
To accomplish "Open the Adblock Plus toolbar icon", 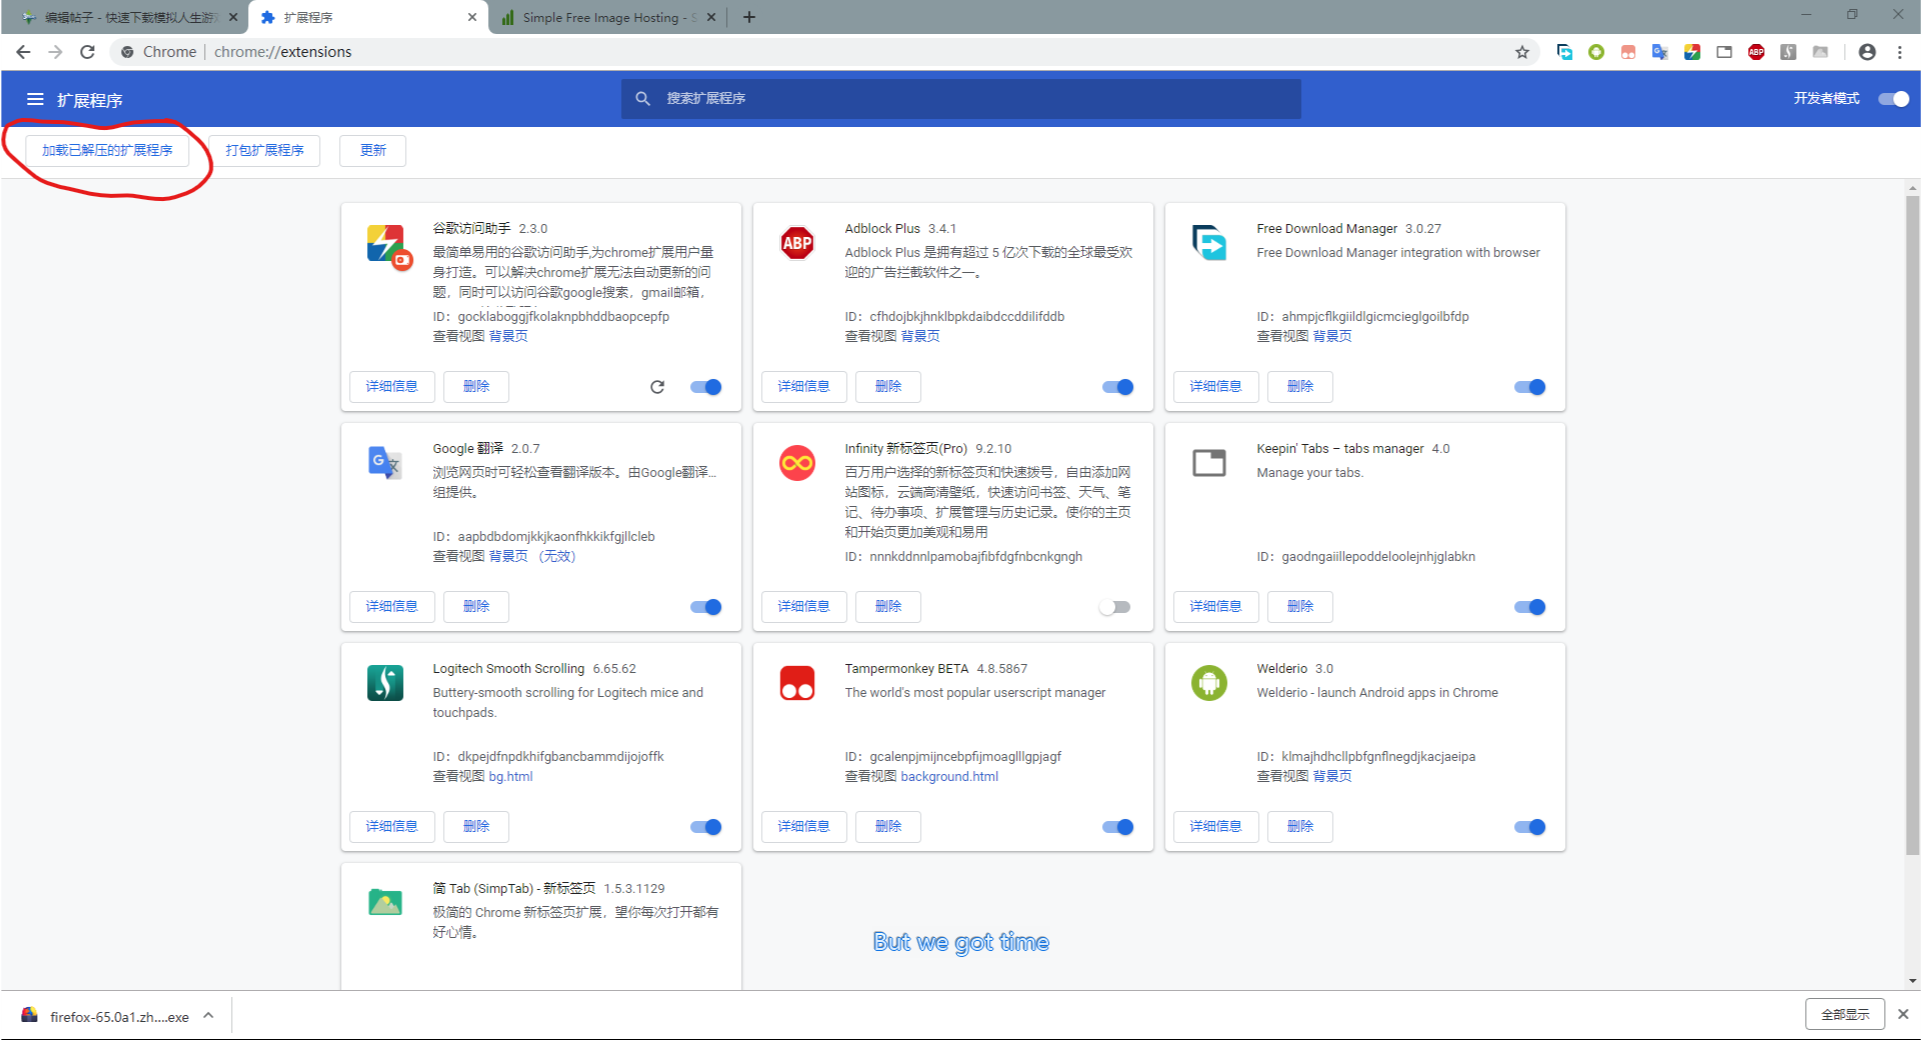I will coord(1756,52).
